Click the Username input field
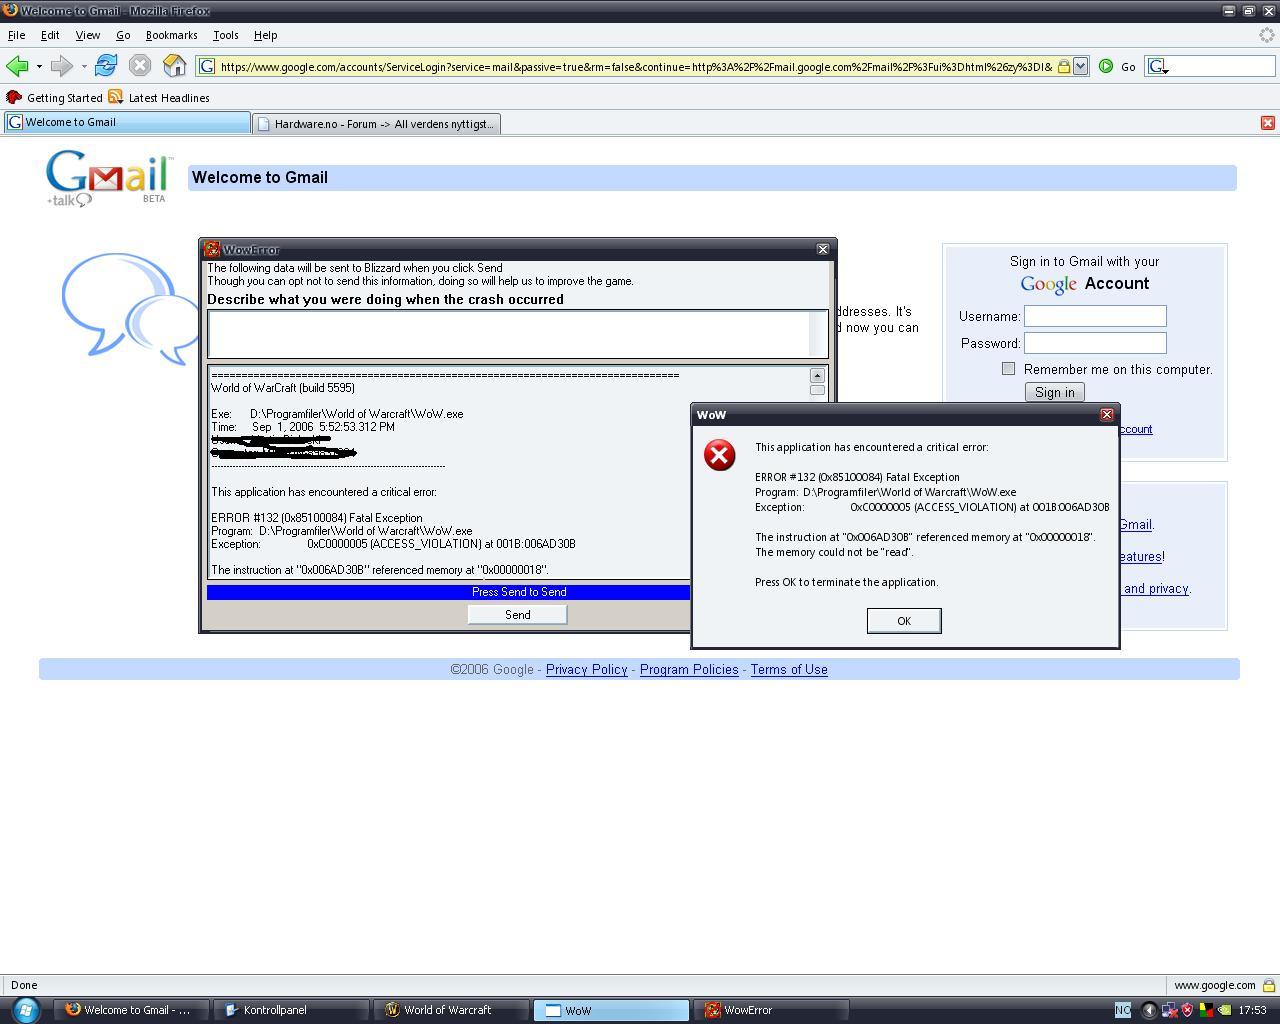The height and width of the screenshot is (1024, 1280). pos(1095,316)
